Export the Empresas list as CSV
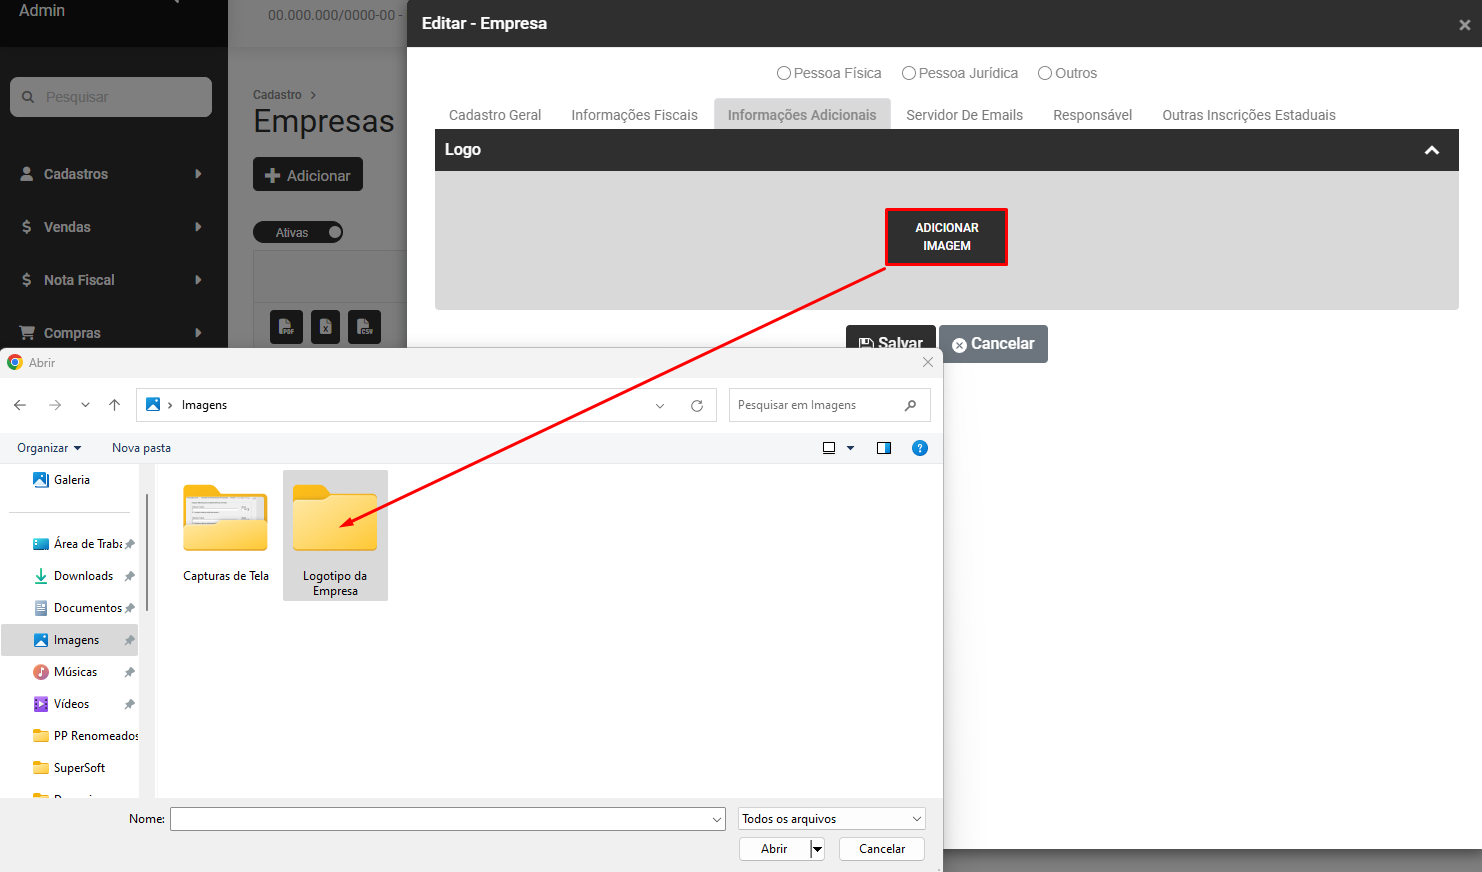Image resolution: width=1482 pixels, height=872 pixels. [x=364, y=327]
